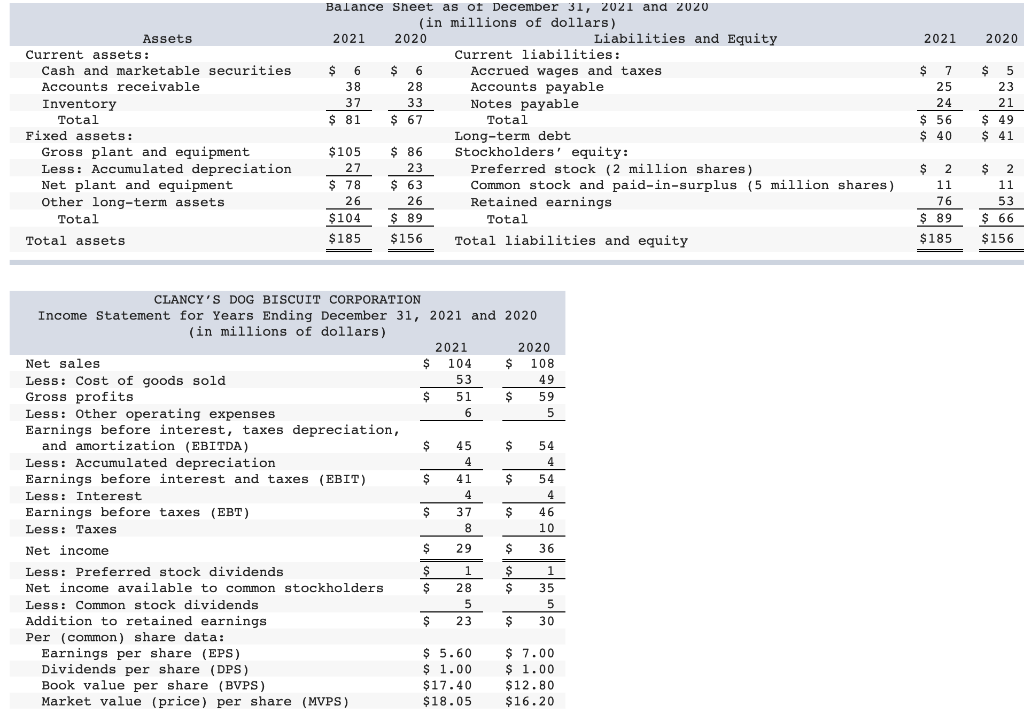
Task: Click the 2021 retained earnings value 76
Action: [944, 201]
